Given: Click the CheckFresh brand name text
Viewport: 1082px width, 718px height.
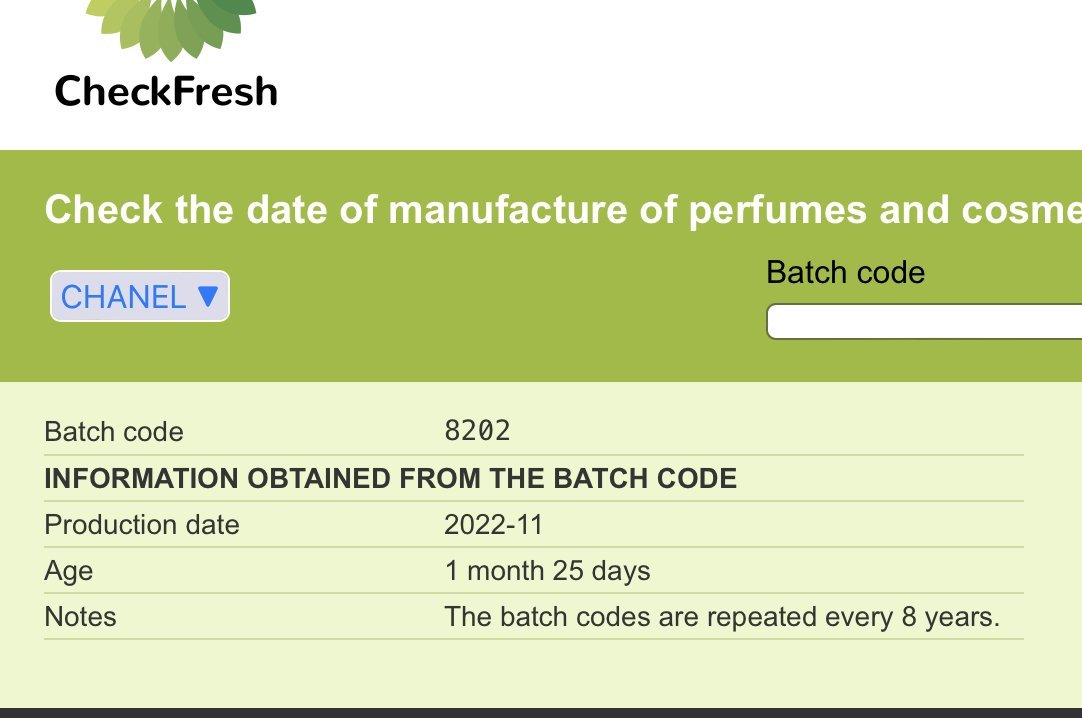Looking at the screenshot, I should pyautogui.click(x=166, y=92).
